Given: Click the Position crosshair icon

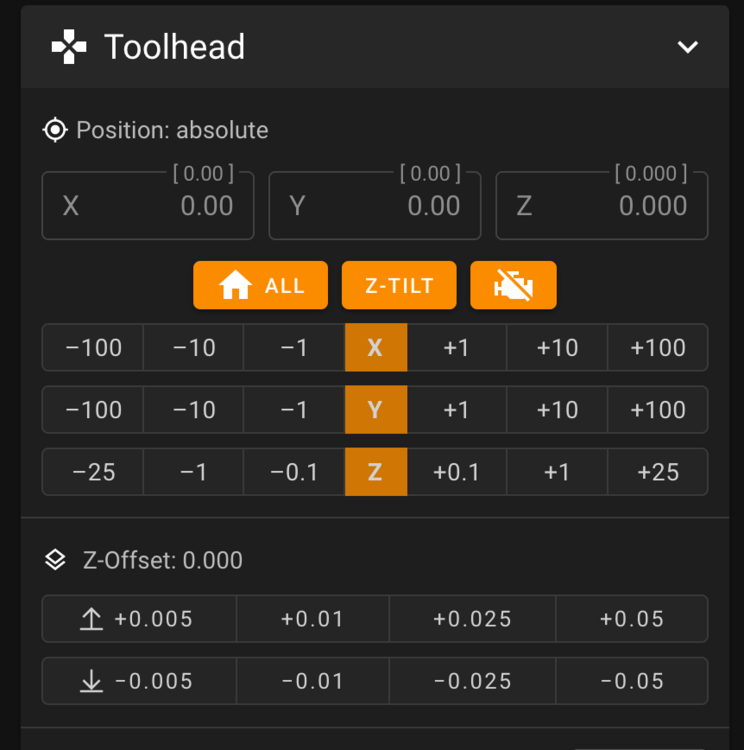Looking at the screenshot, I should coord(55,130).
